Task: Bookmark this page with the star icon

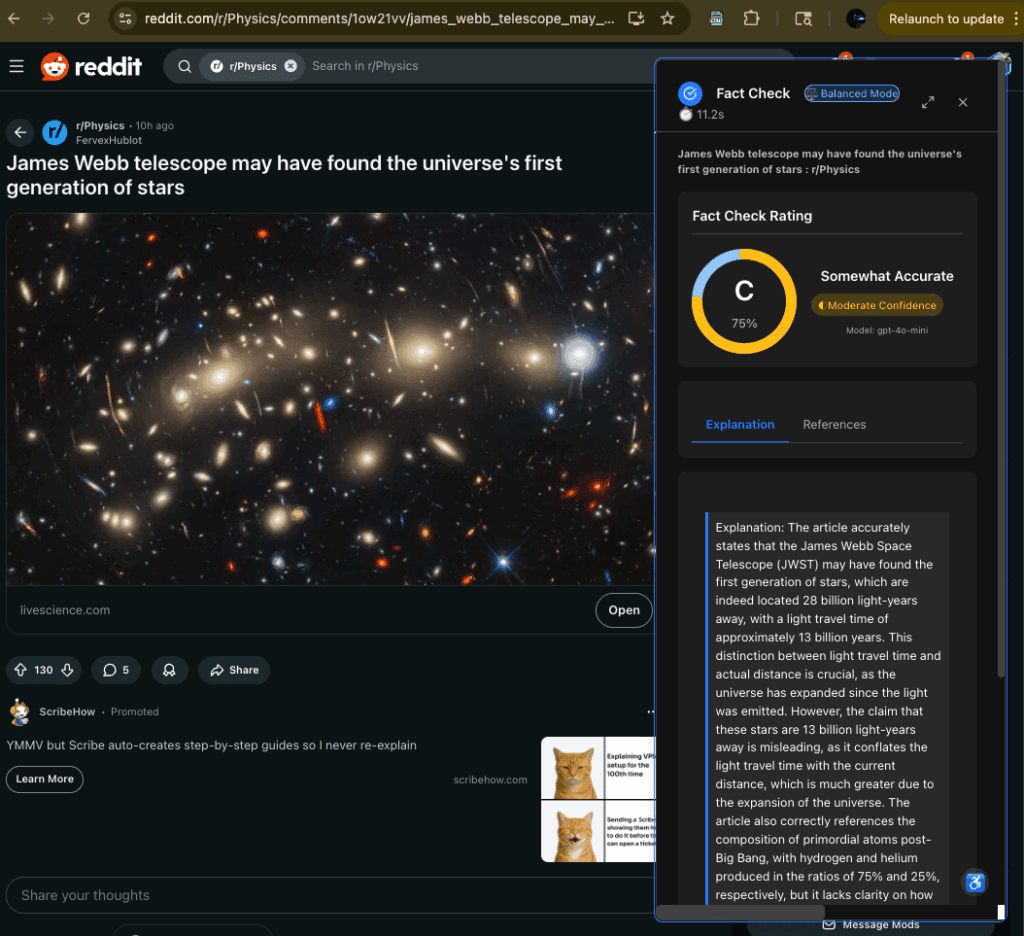Action: (667, 18)
